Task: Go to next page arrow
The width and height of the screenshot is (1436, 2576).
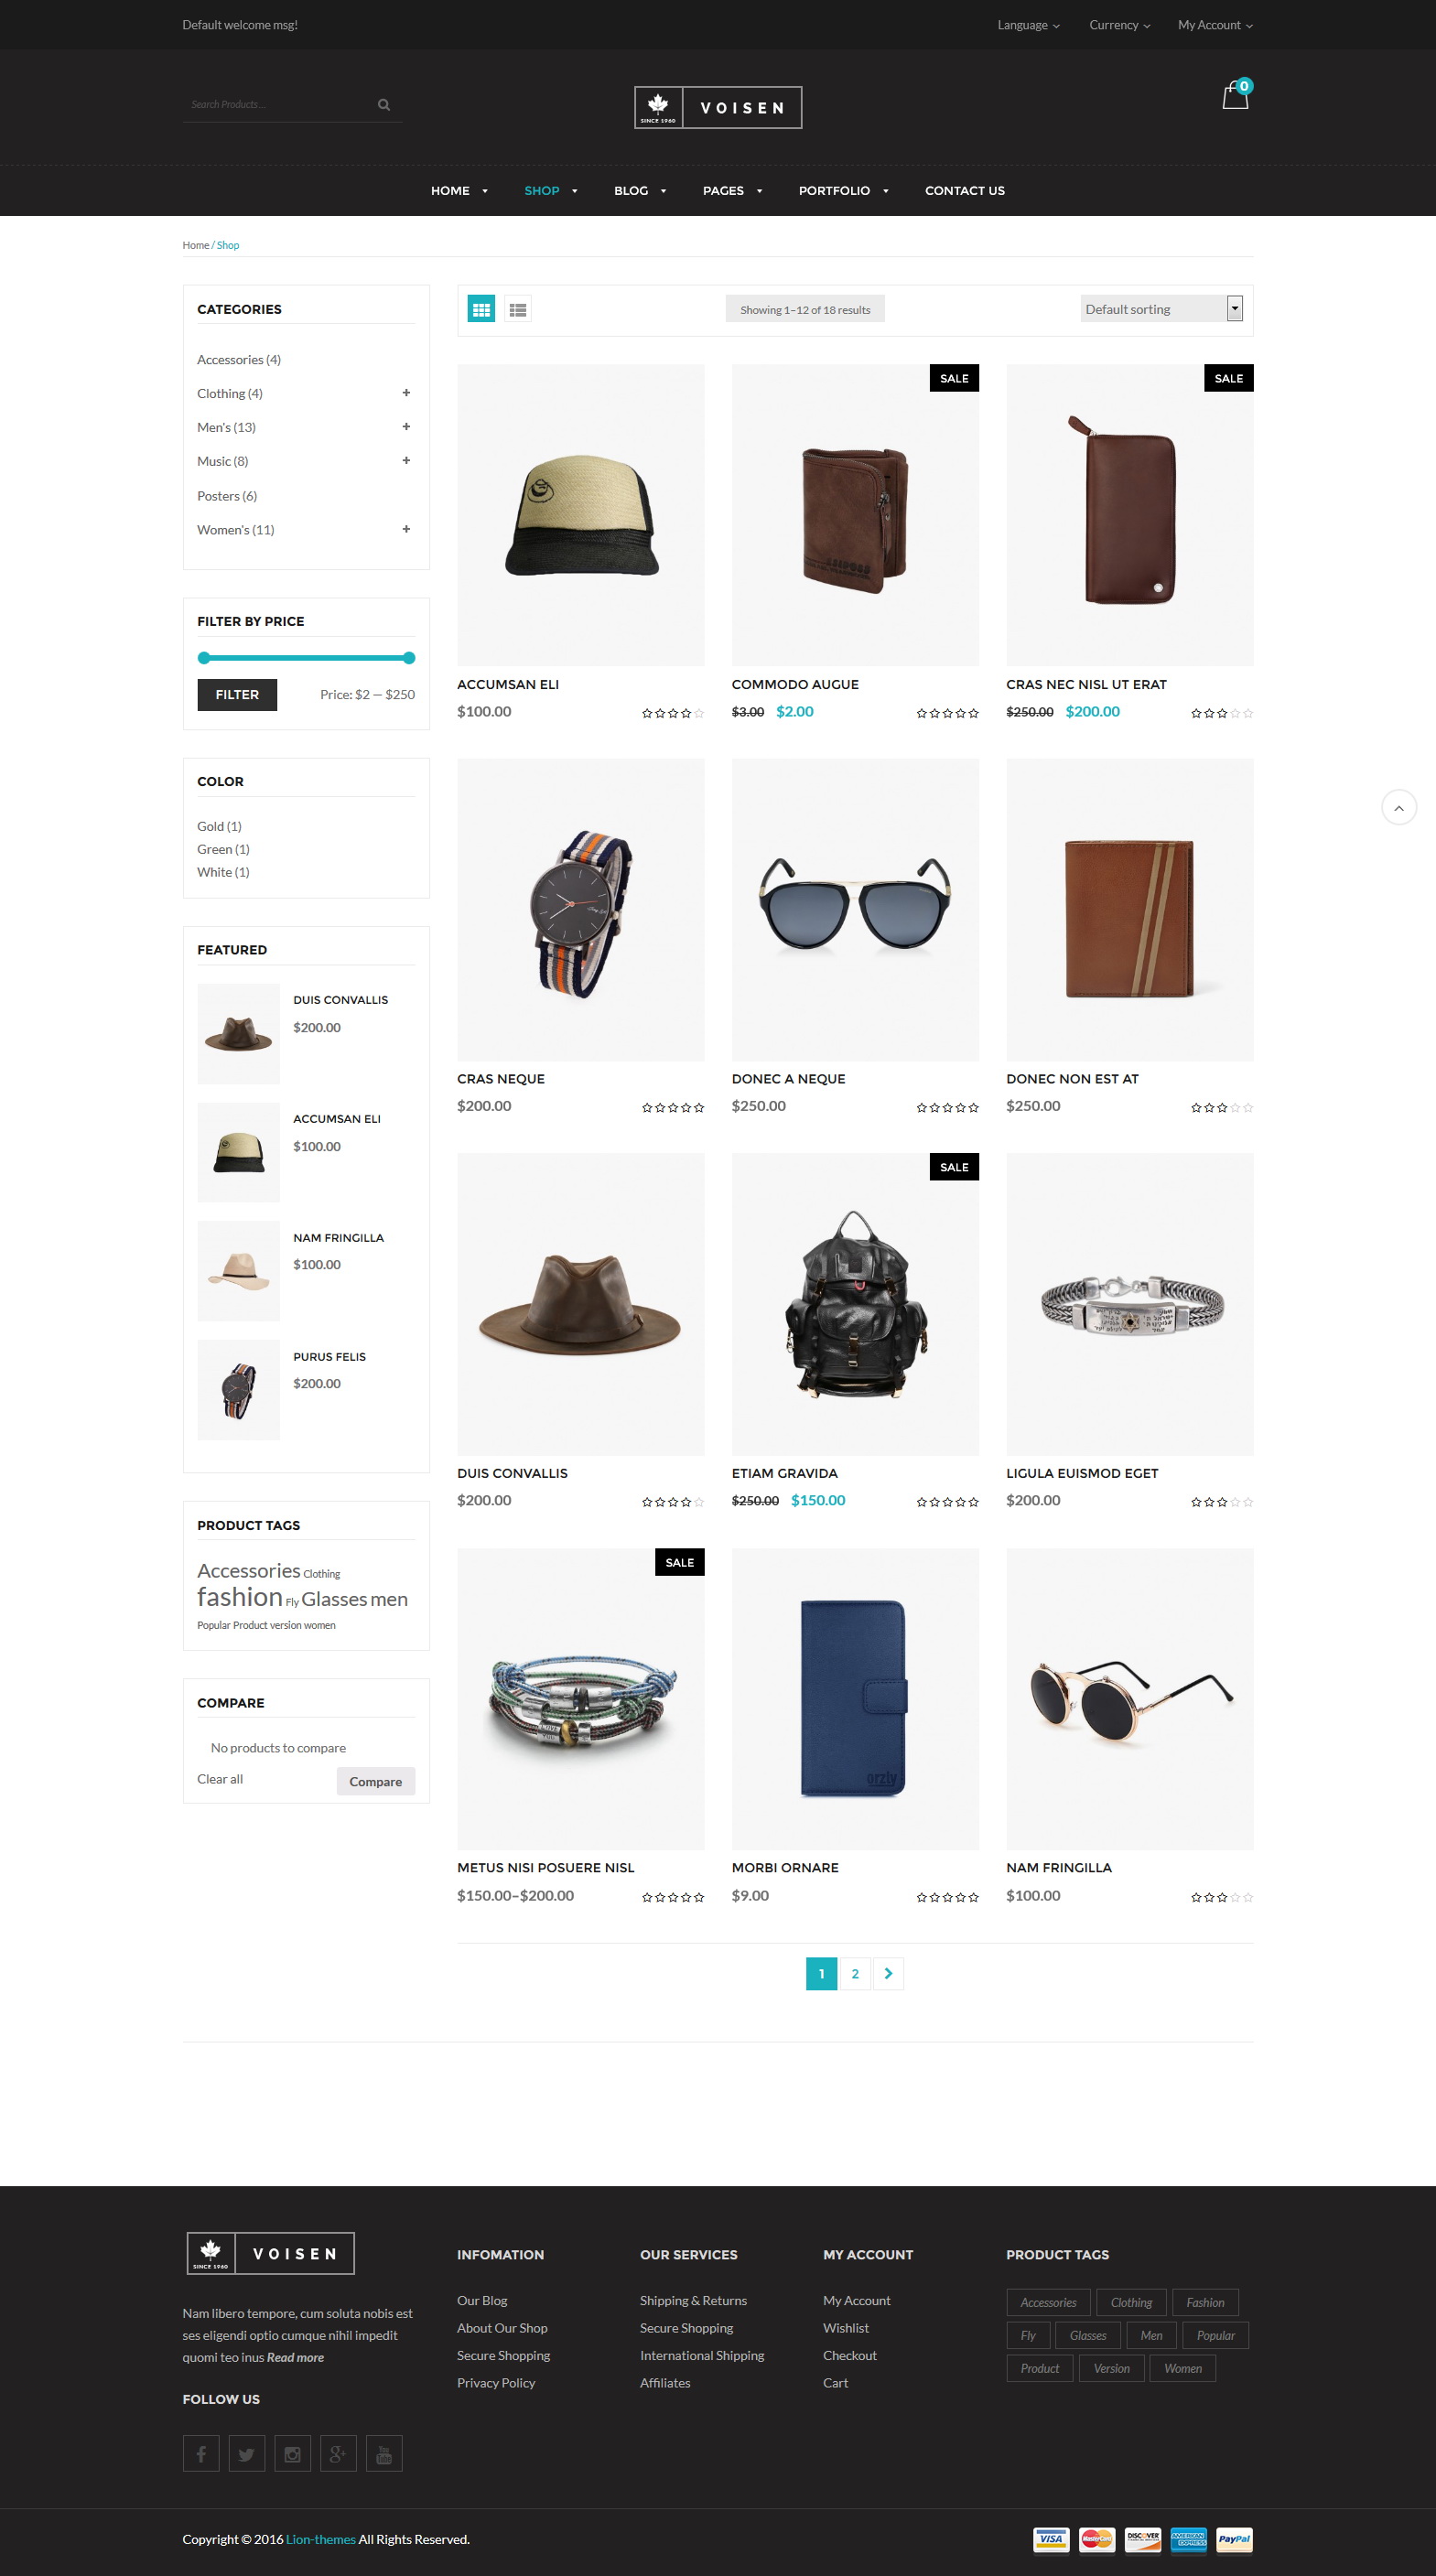Action: 888,1973
